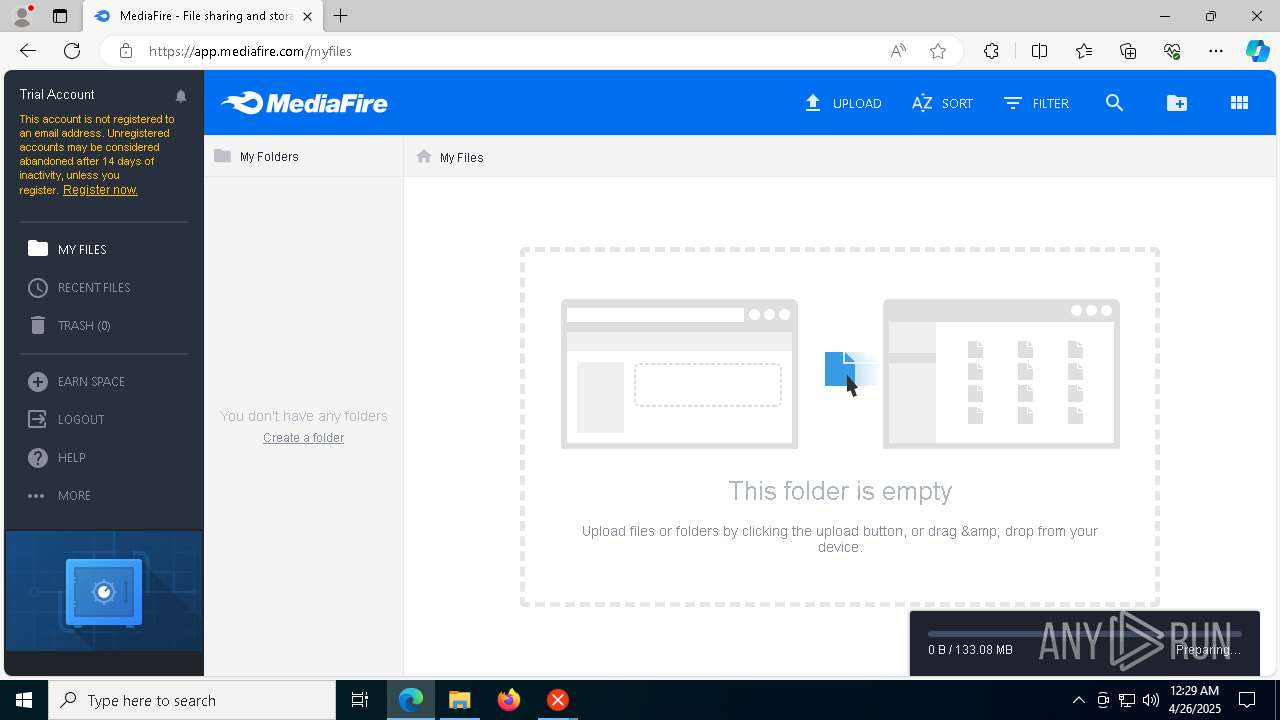Click the site info lock icon
Viewport: 1280px width, 720px height.
[x=126, y=51]
